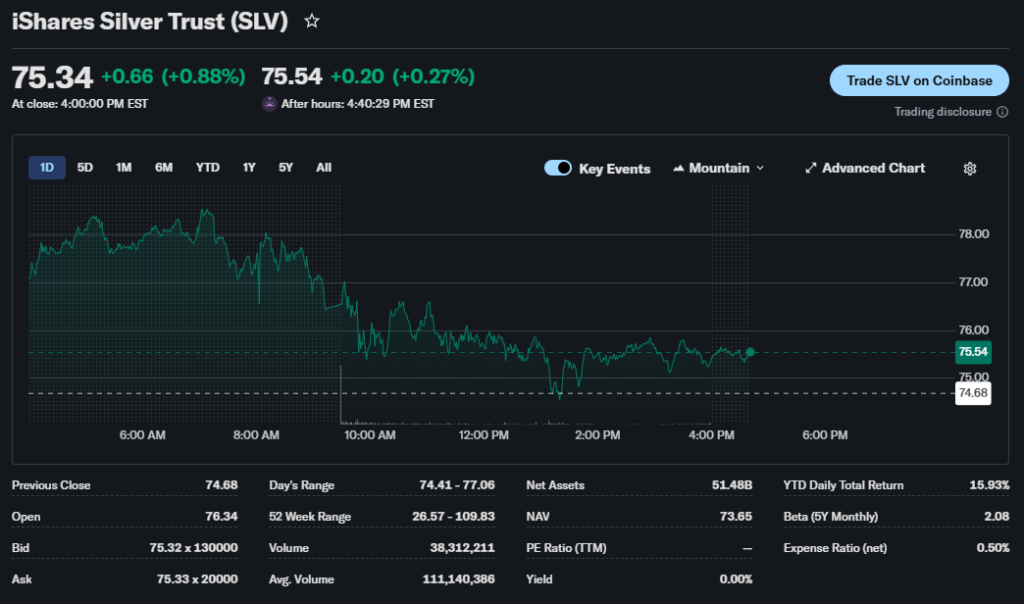
Task: Open chart settings gear icon
Action: click(x=969, y=168)
